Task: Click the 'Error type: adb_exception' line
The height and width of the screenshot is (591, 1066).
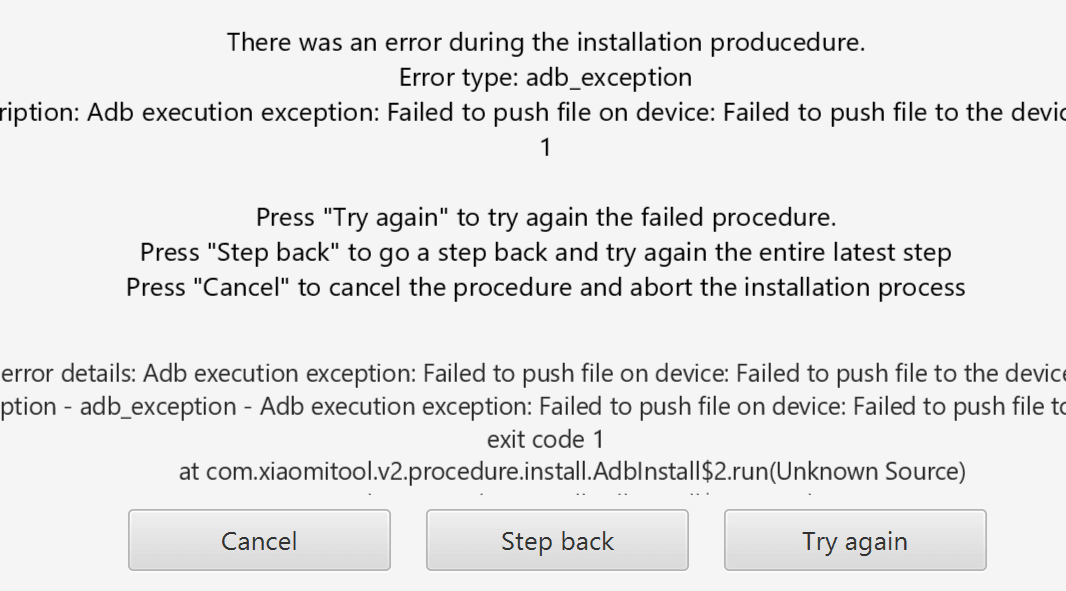Action: pos(545,78)
